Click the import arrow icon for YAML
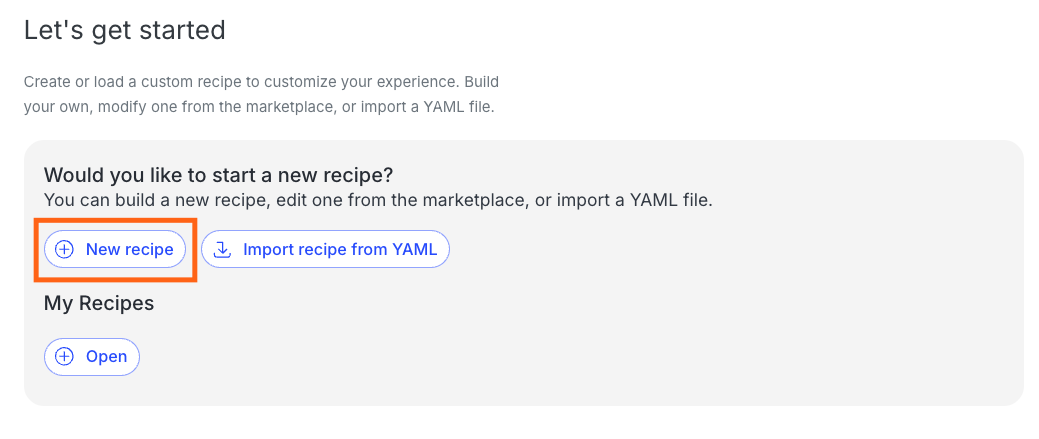 tap(222, 250)
